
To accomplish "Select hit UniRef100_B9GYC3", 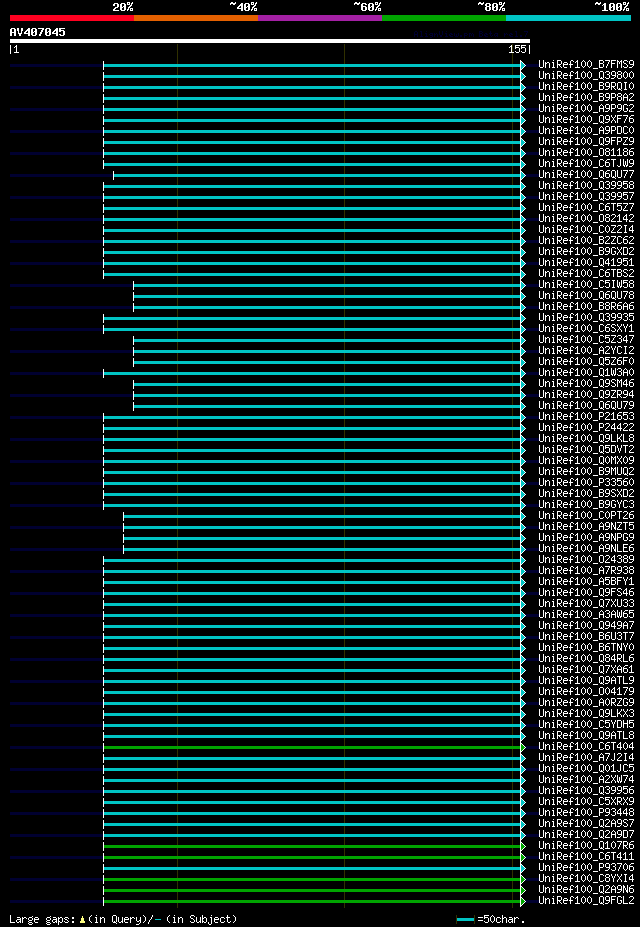I will [586, 506].
